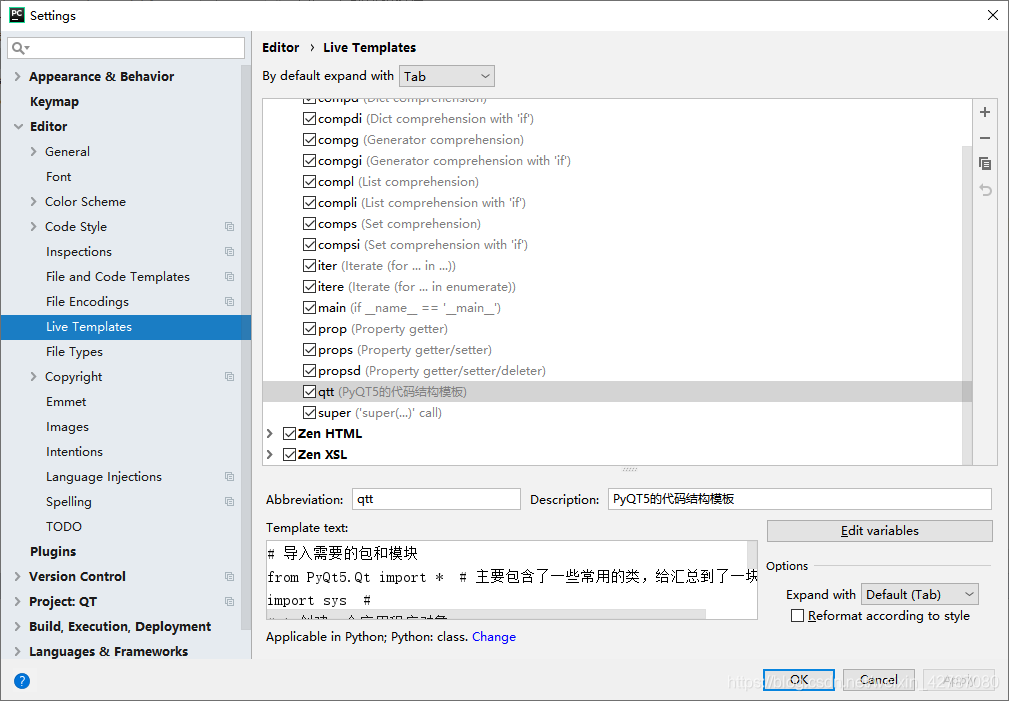This screenshot has height=701, width=1009.
Task: Click project-level icon beside File and Code Templates
Action: (x=229, y=277)
